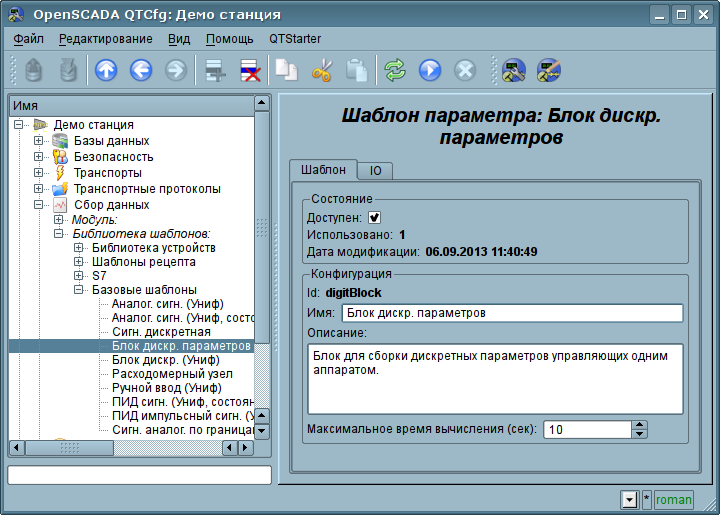Expand the Безопасность node

pyautogui.click(x=39, y=157)
